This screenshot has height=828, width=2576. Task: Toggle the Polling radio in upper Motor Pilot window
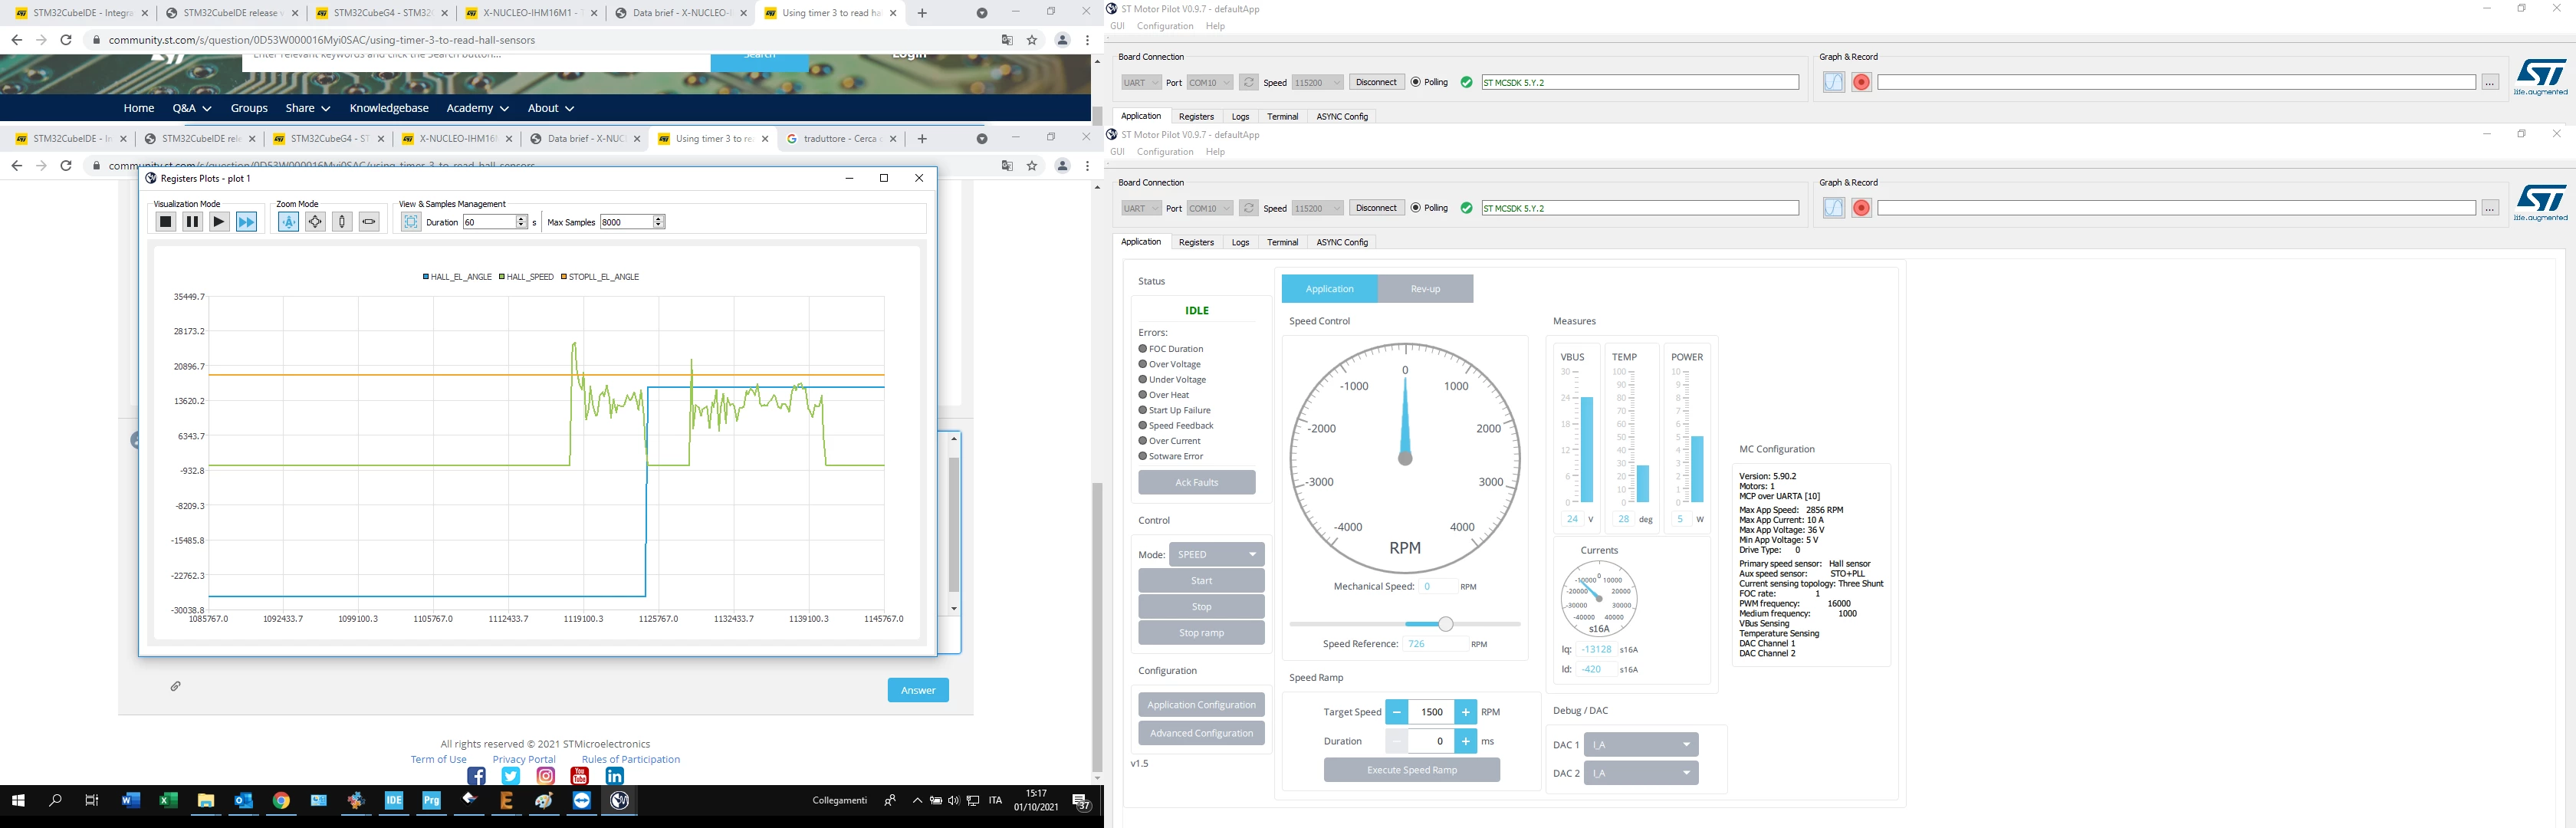[1416, 82]
